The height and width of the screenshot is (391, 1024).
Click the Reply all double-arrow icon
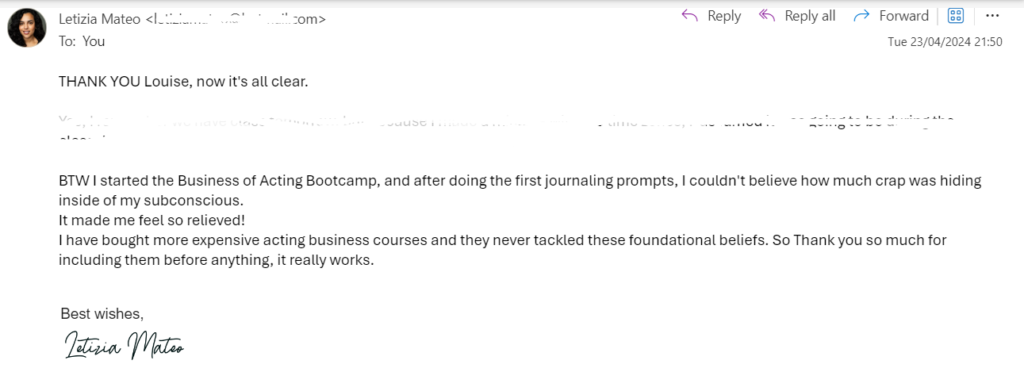click(767, 16)
